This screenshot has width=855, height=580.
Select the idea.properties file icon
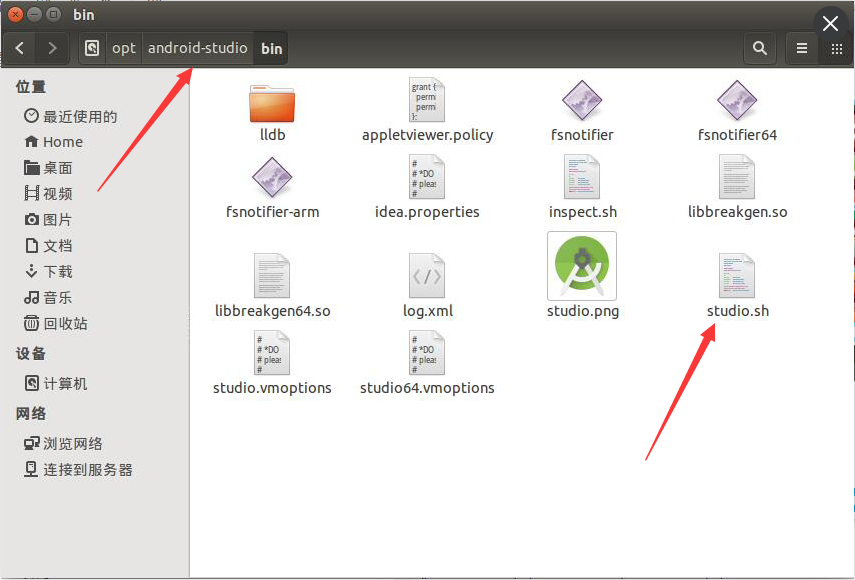pyautogui.click(x=427, y=177)
